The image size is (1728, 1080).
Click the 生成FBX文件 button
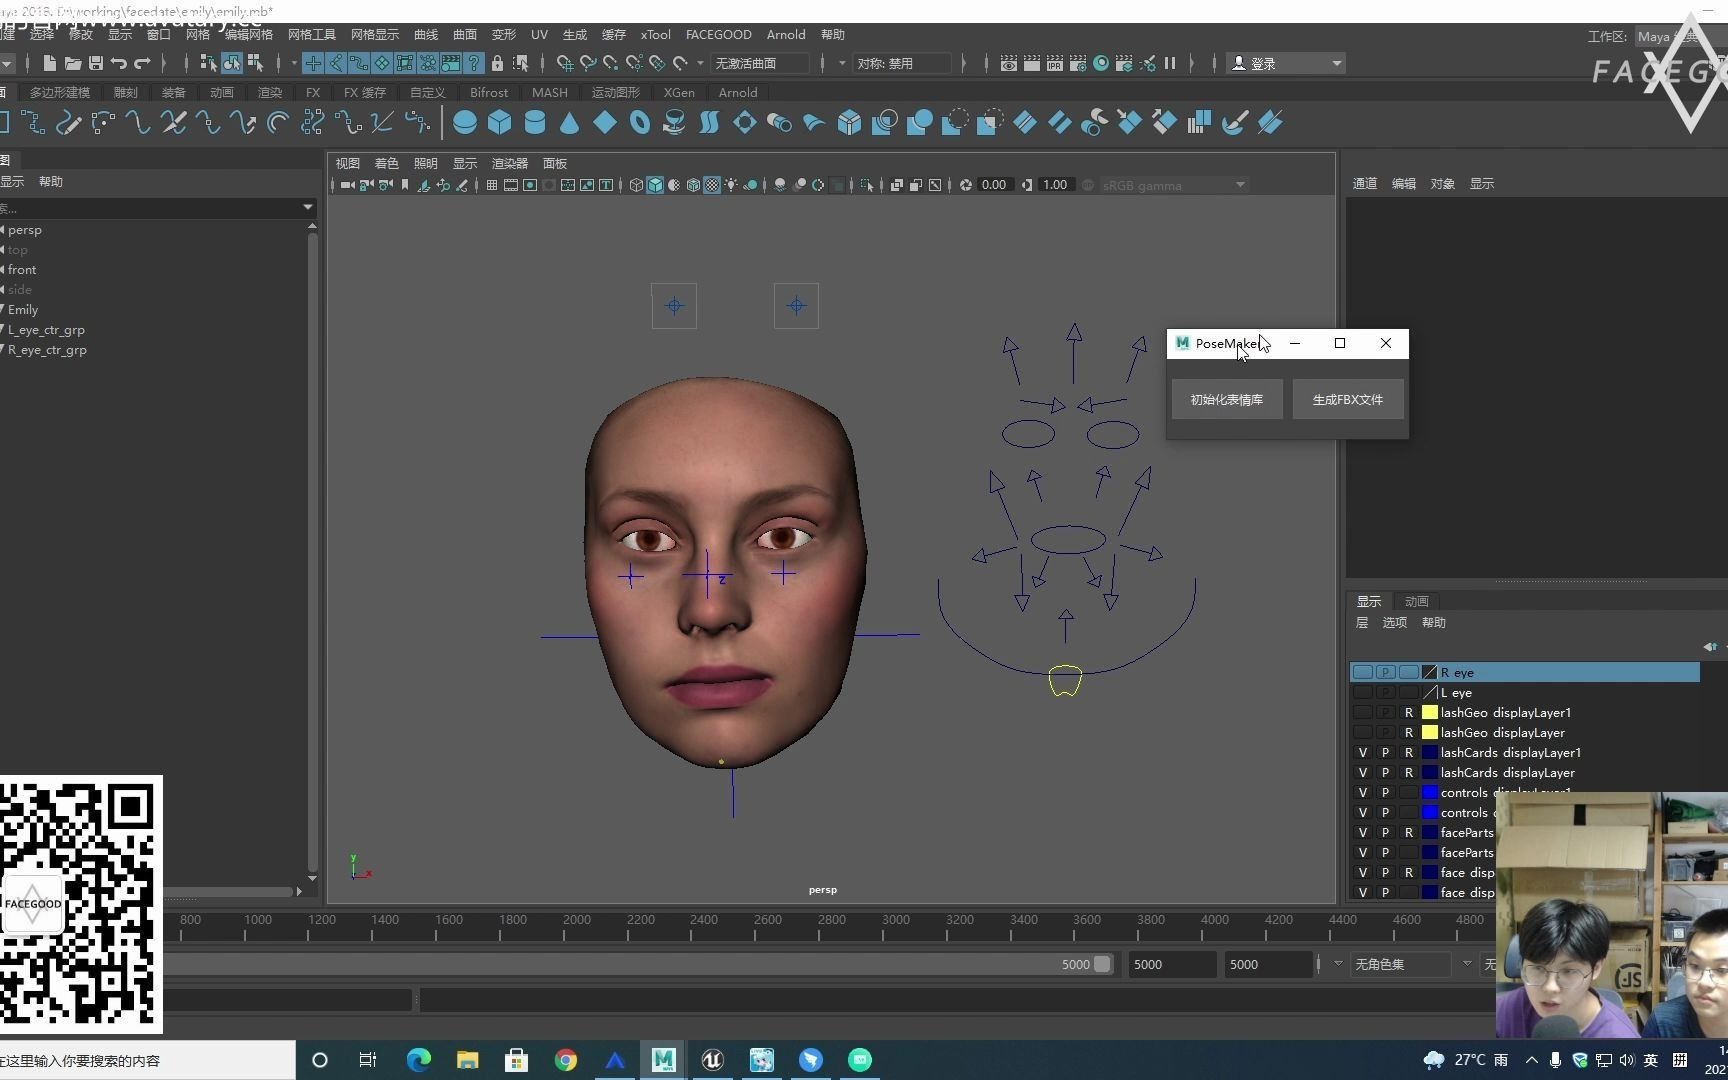click(1347, 400)
